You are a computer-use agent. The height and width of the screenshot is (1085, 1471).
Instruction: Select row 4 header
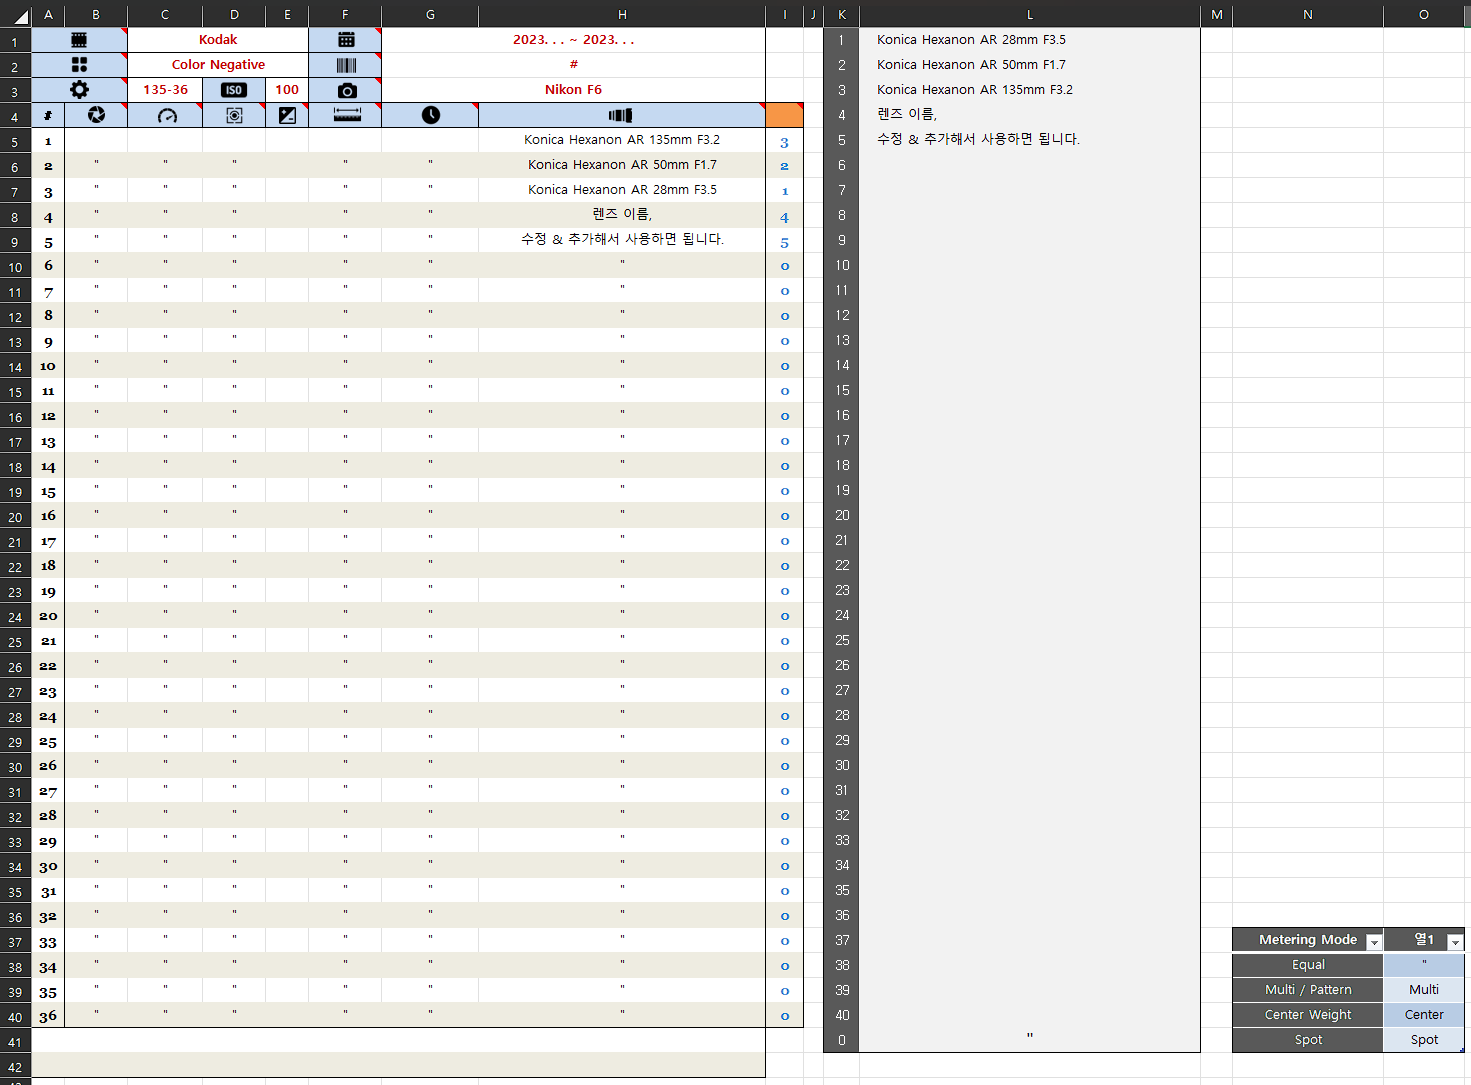(15, 117)
